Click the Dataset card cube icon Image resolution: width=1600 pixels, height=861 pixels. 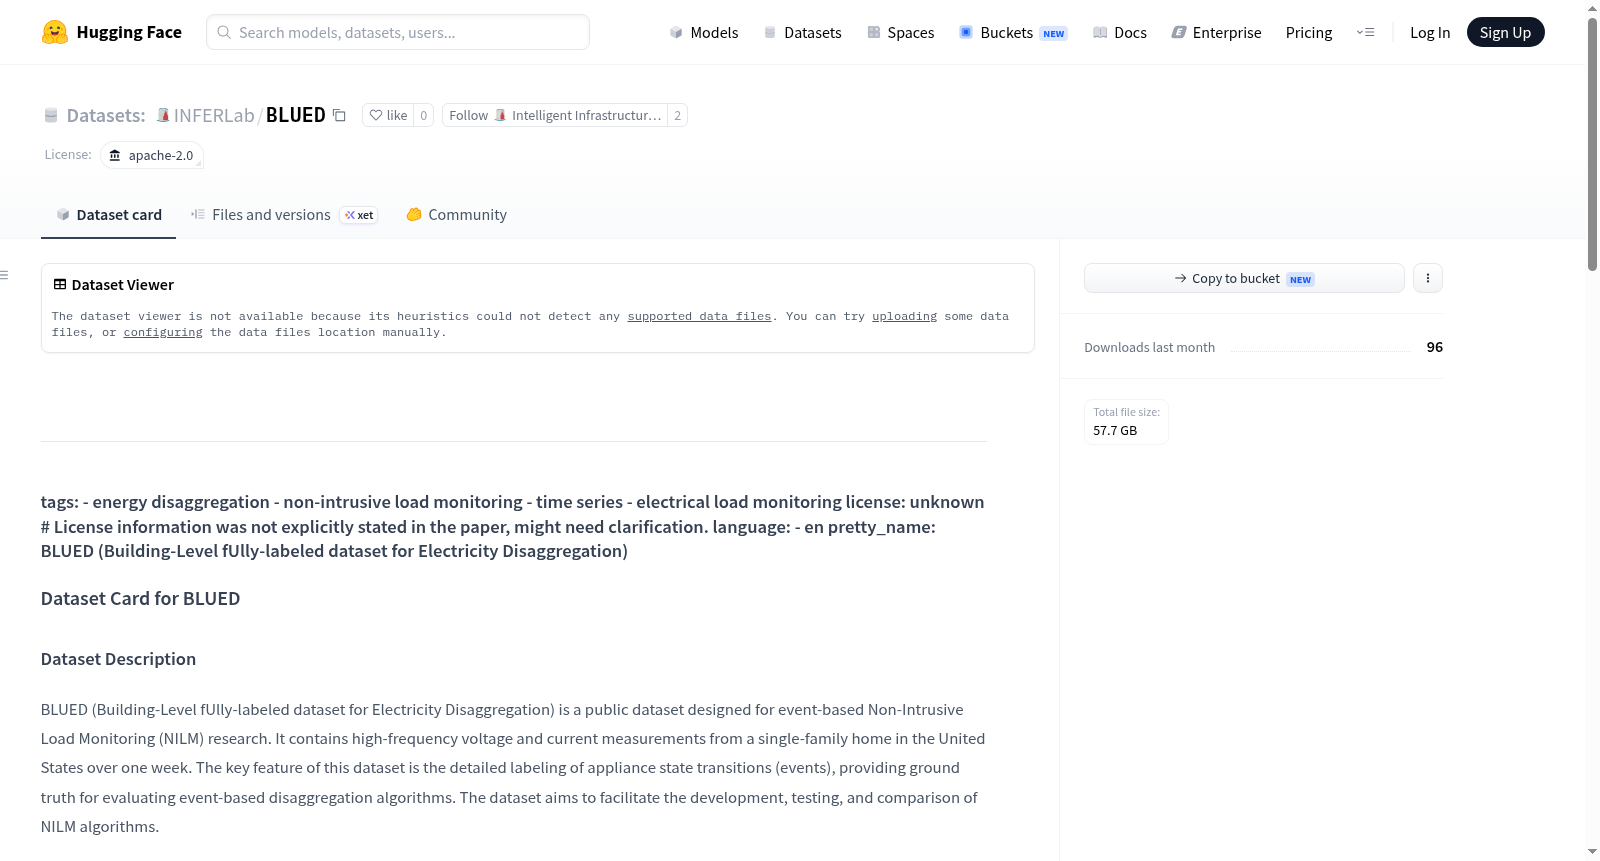click(63, 214)
